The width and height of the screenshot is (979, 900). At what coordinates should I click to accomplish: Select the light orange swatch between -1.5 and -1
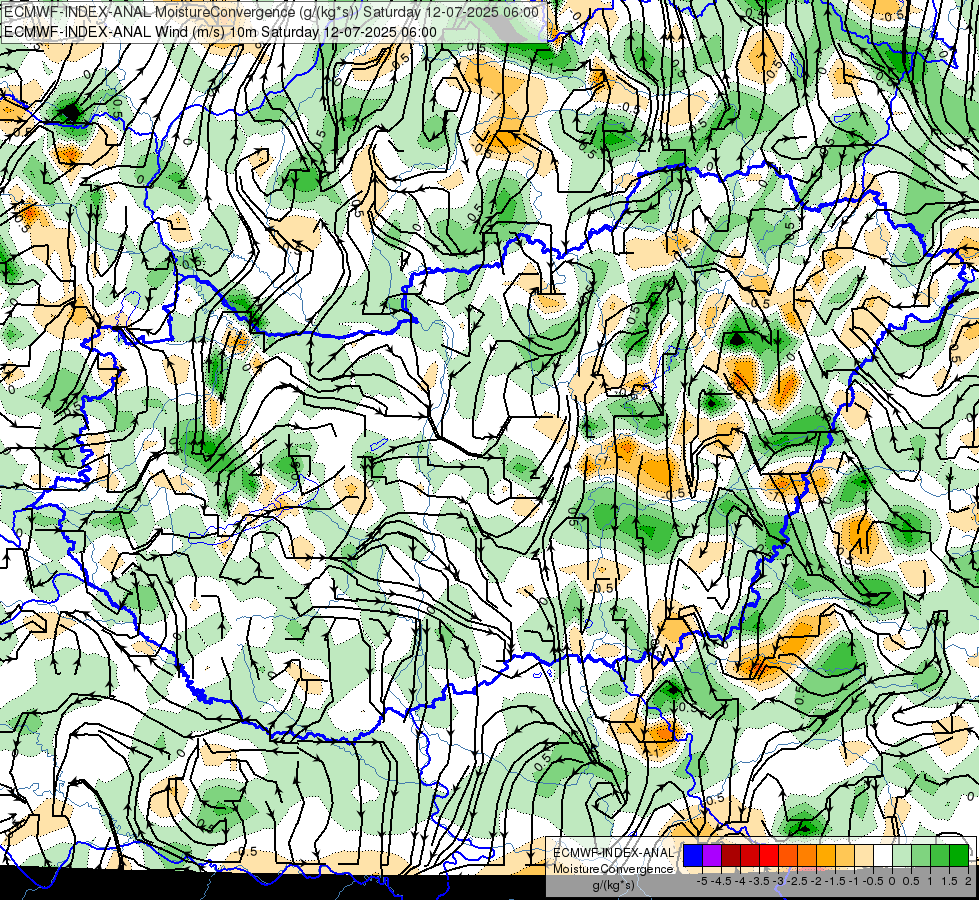point(845,855)
